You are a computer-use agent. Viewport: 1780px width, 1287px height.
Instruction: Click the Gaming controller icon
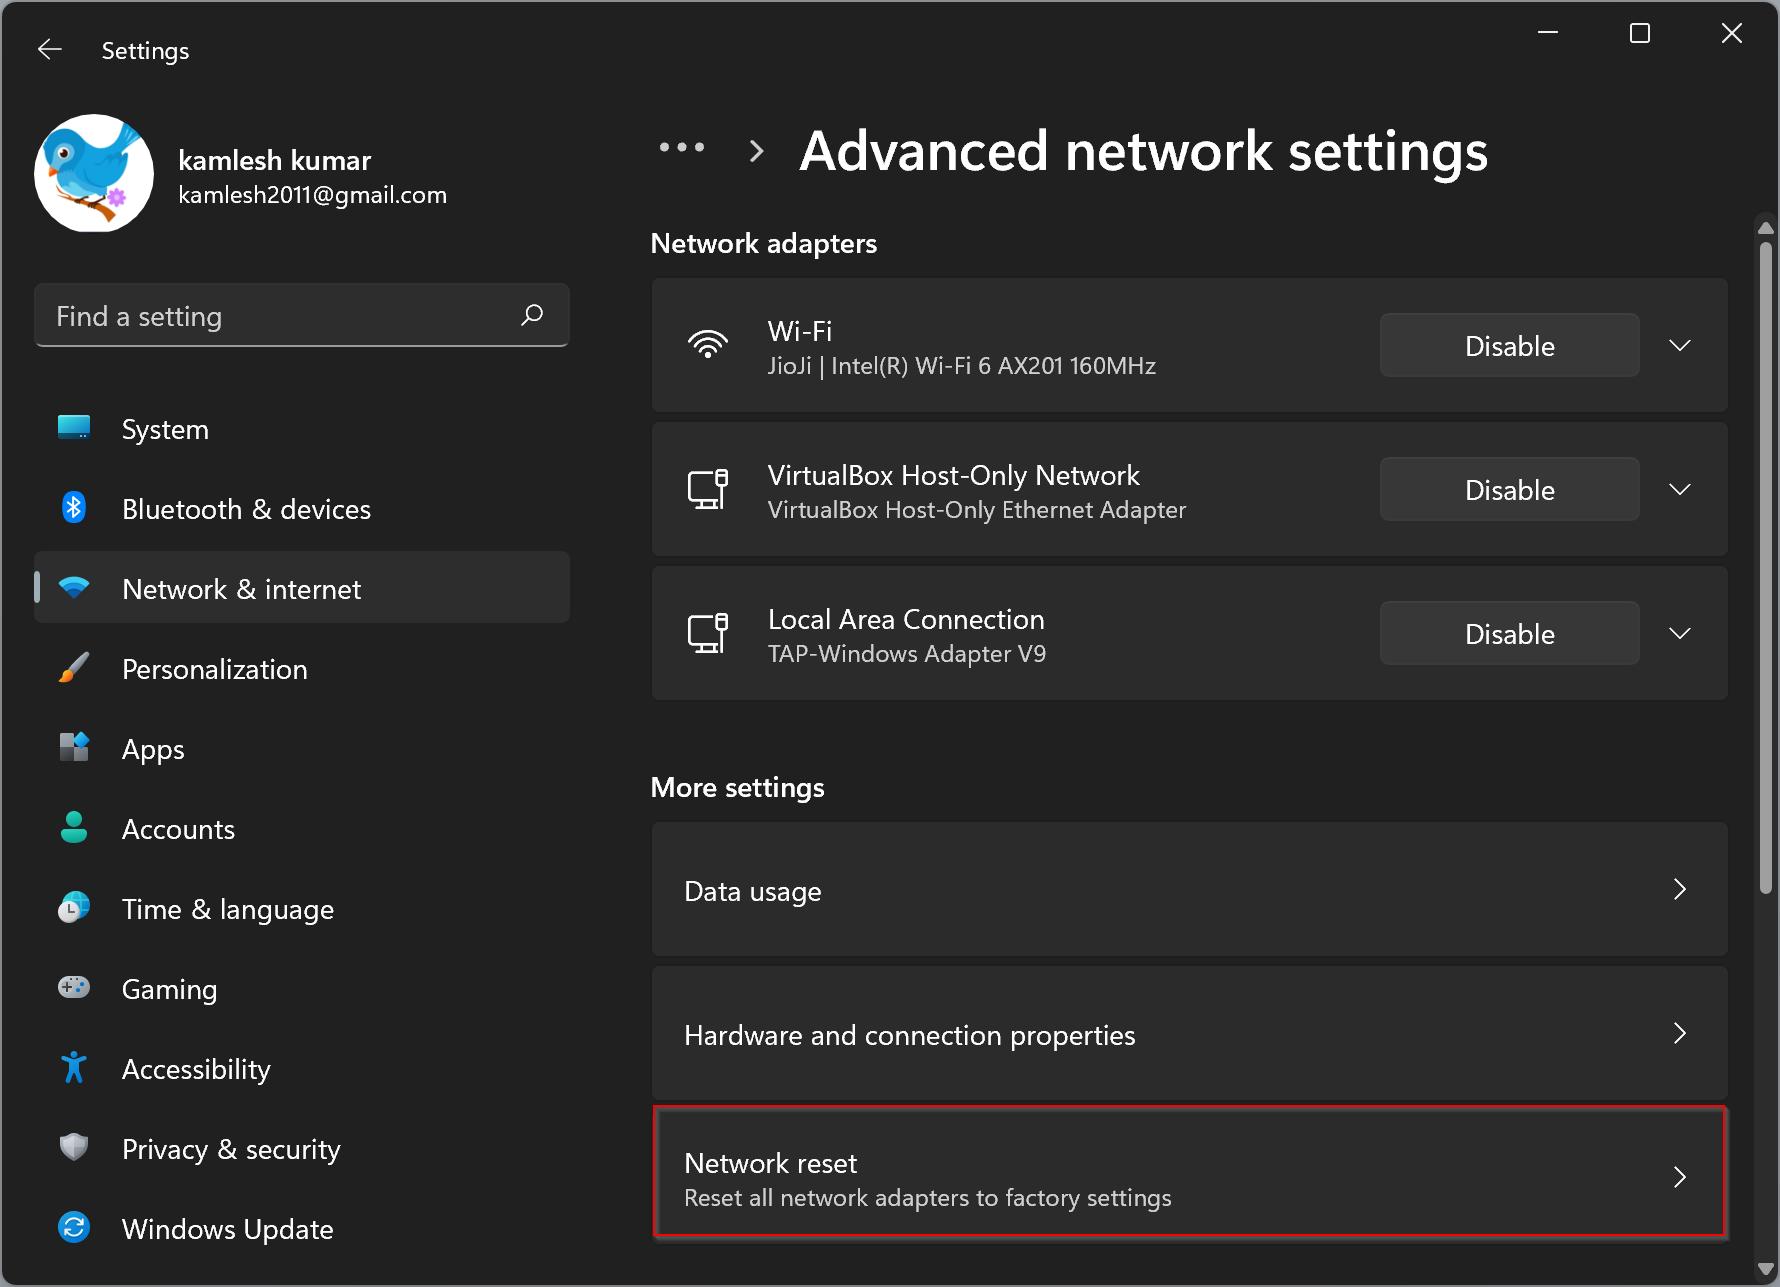click(x=74, y=988)
